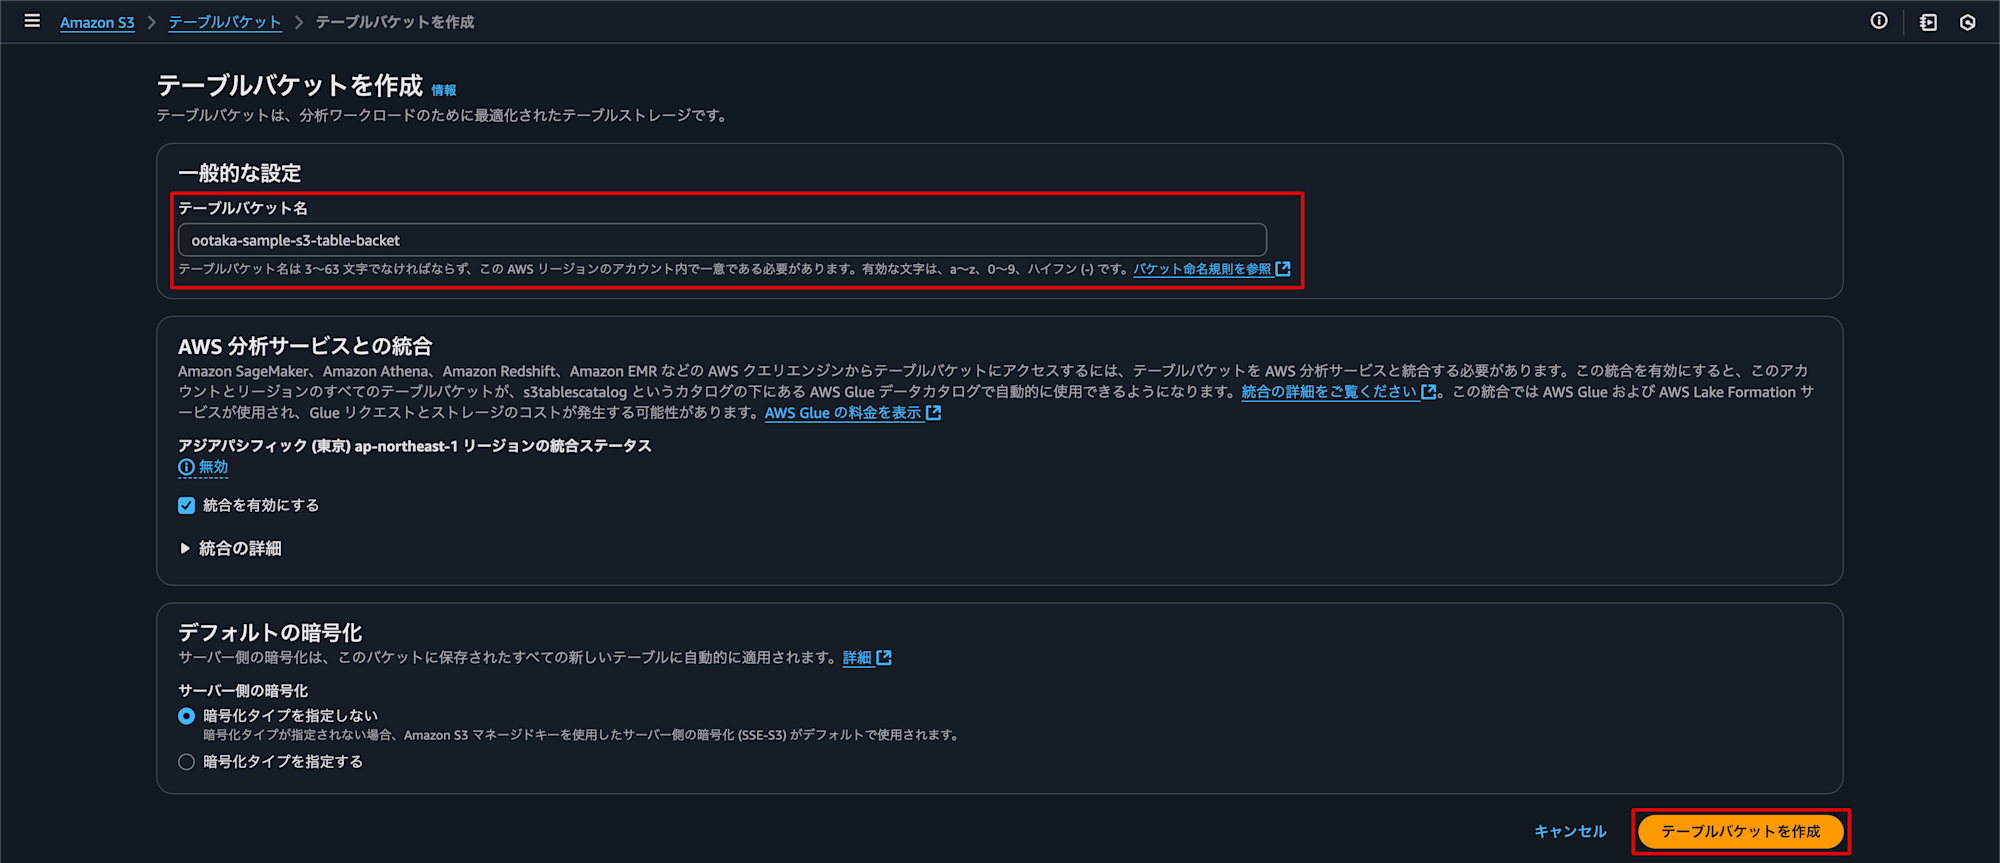
Task: Click the hexagon icon in top-right corner
Action: [1967, 22]
